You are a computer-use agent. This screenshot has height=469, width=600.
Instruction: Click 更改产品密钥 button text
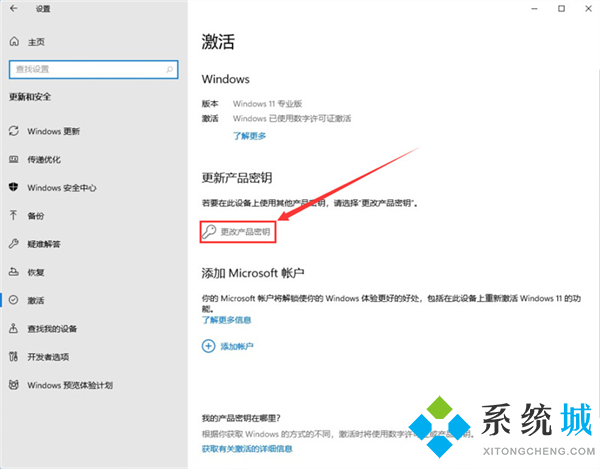(x=245, y=232)
